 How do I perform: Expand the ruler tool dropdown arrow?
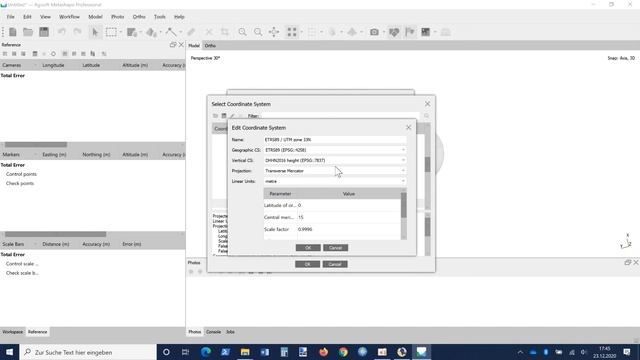point(180,32)
